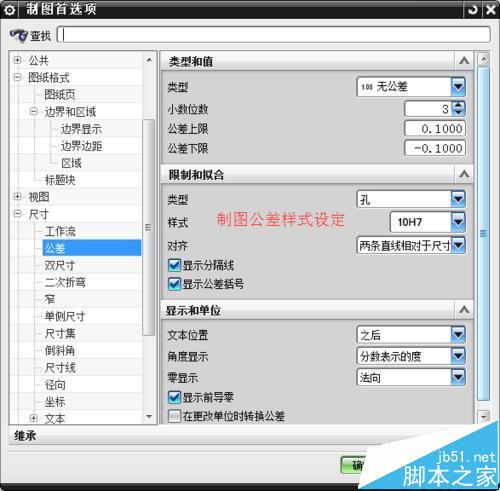
Task: Click the right panel scrollbar down arrow
Action: click(483, 416)
